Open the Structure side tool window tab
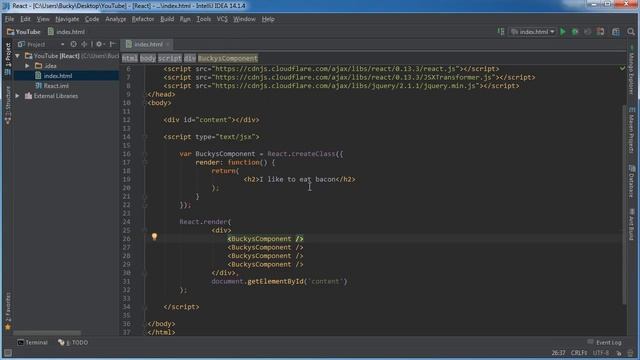640x360 pixels. pyautogui.click(x=8, y=104)
